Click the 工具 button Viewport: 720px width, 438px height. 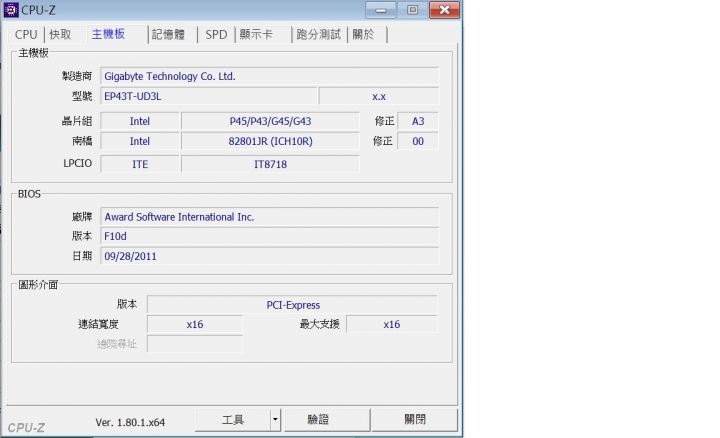(233, 420)
